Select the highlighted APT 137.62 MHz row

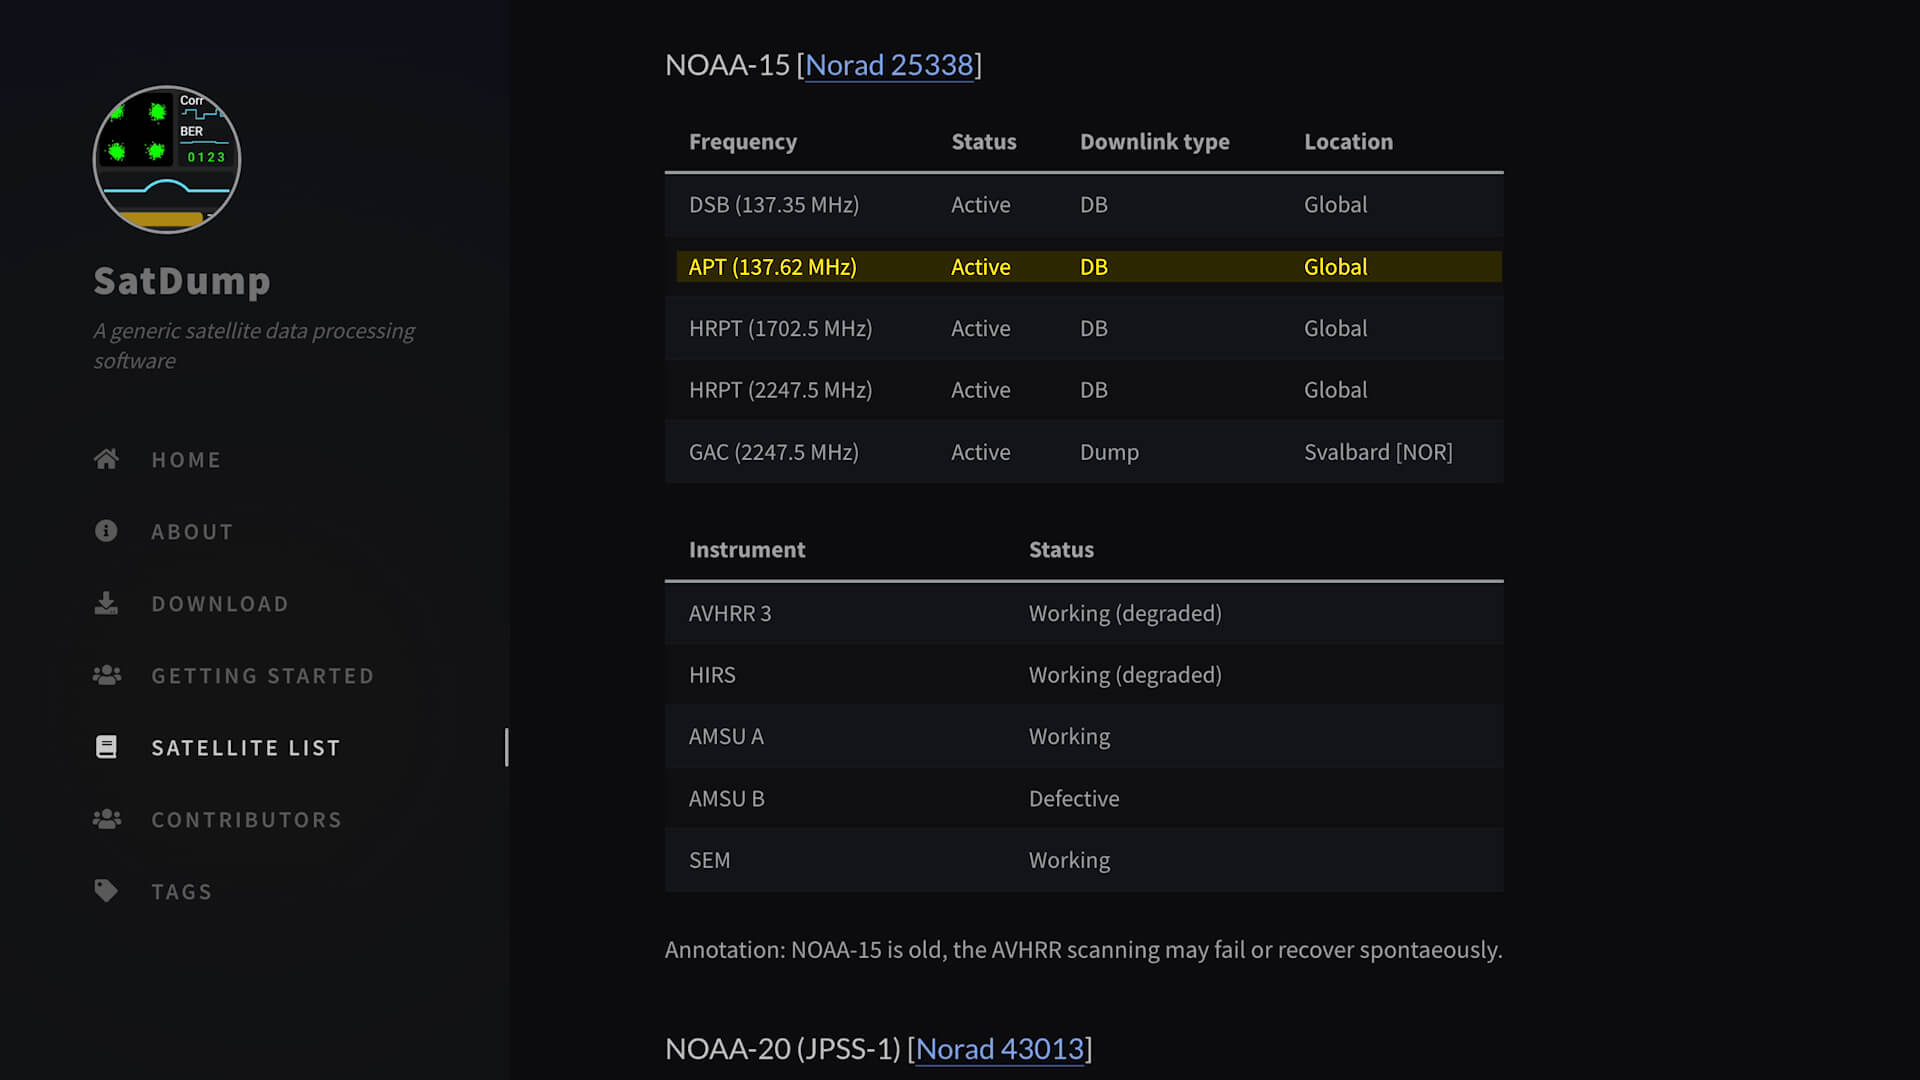[1083, 266]
